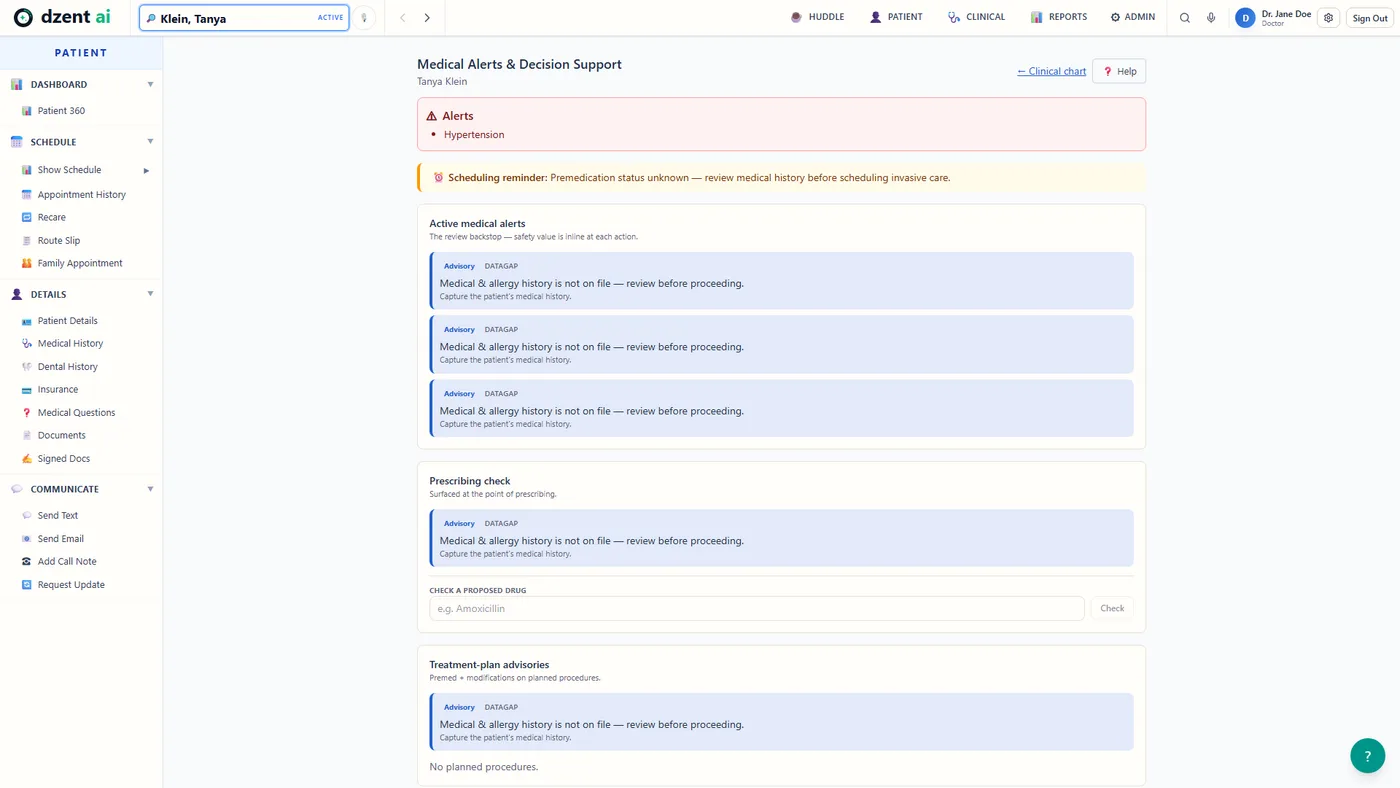Click the Send Email icon

click(x=27, y=539)
